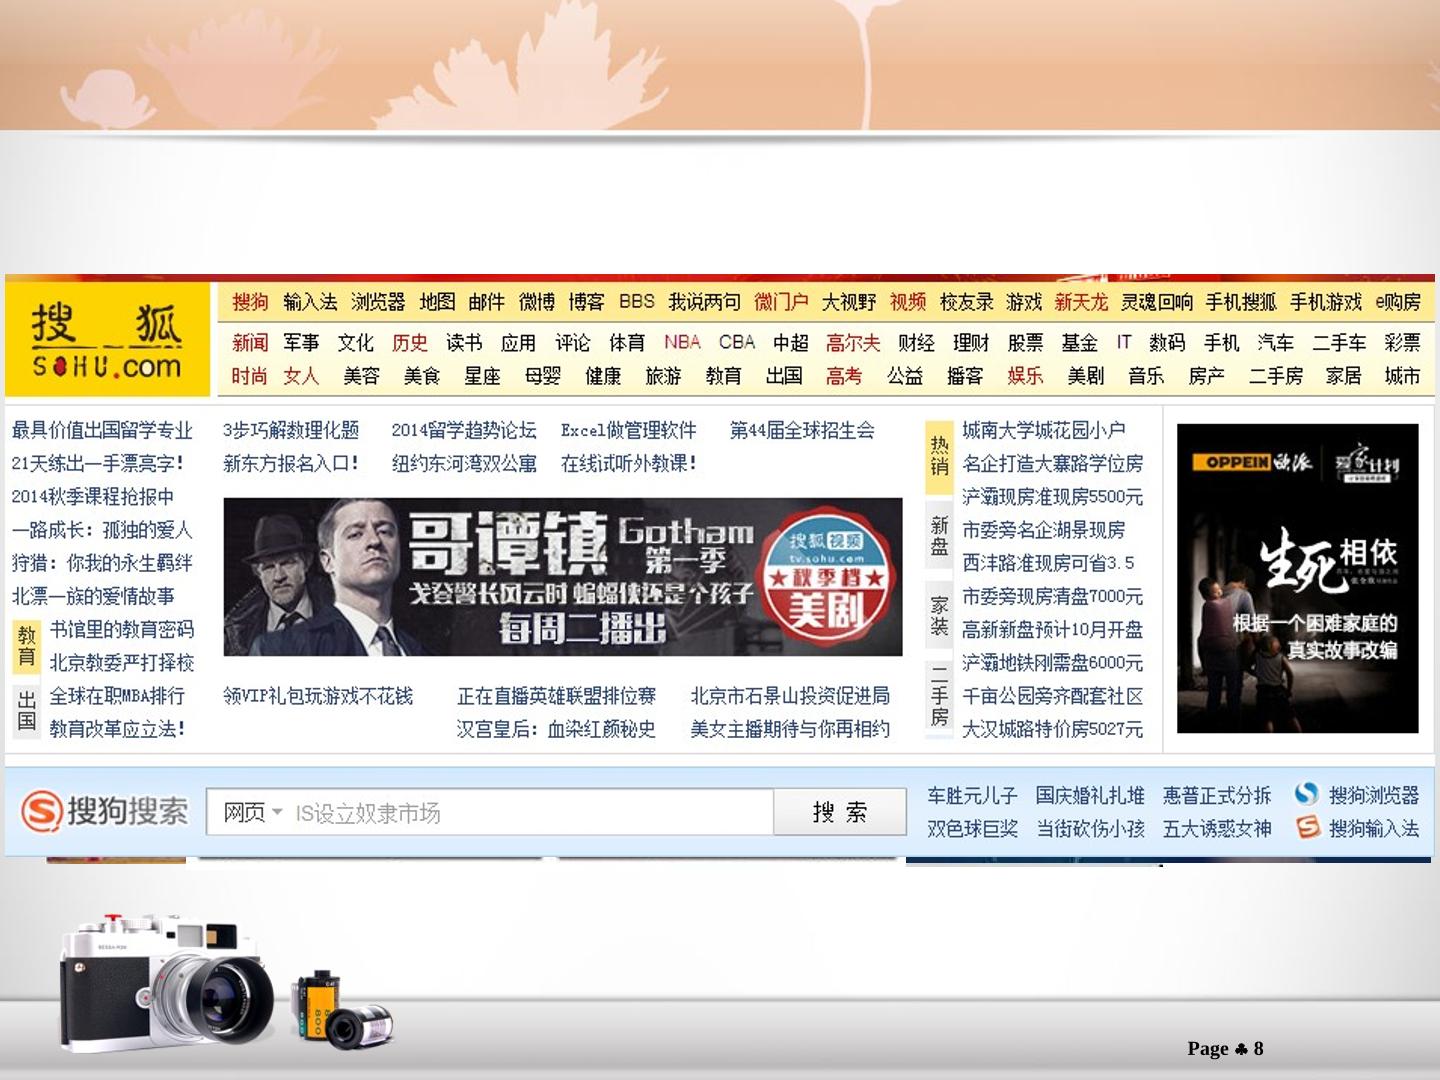Image resolution: width=1440 pixels, height=1080 pixels.
Task: Open the 新闻 navigation item
Action: (250, 343)
